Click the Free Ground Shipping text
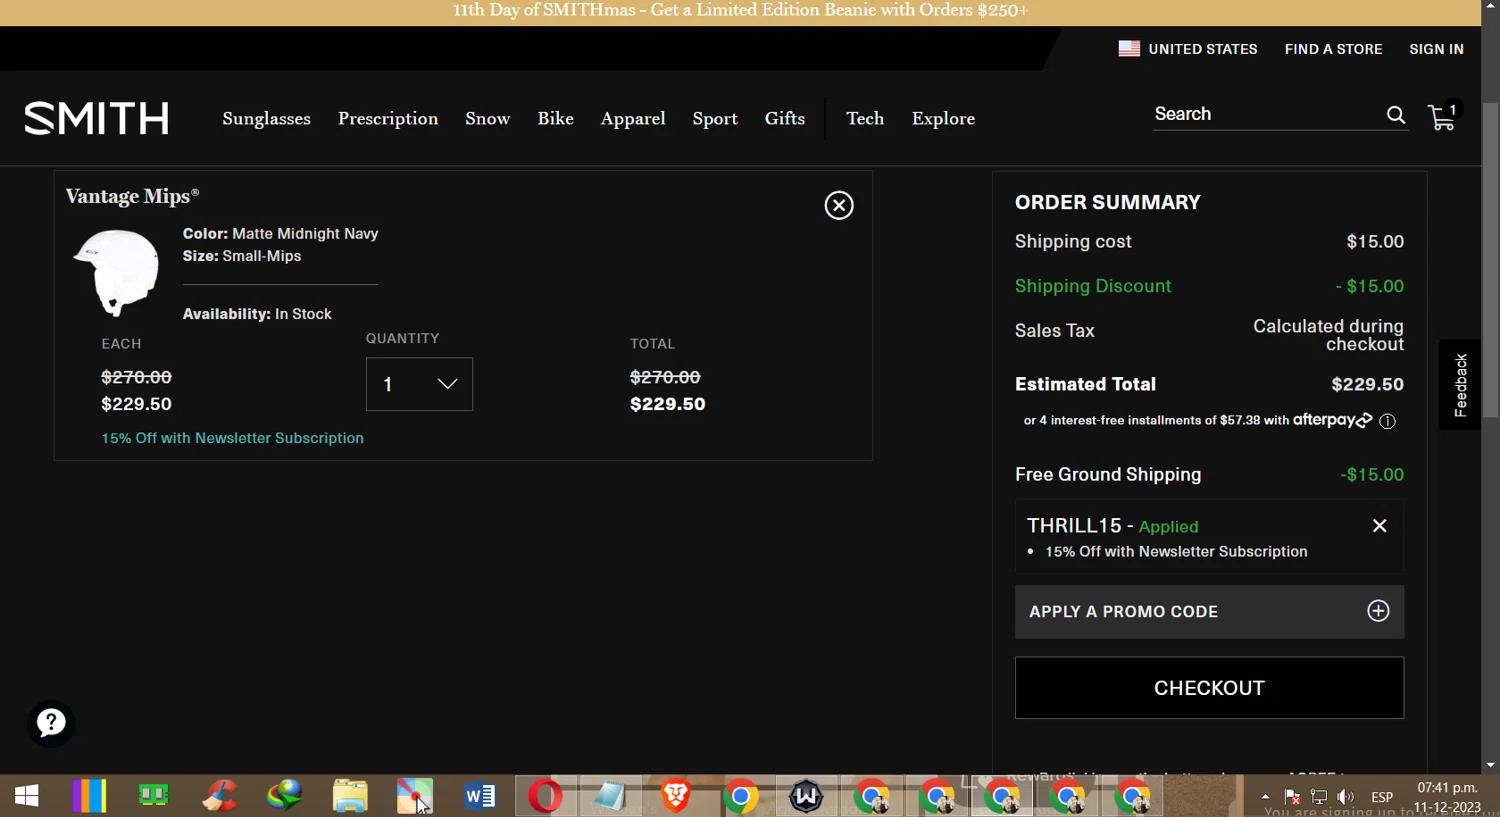Screen dimensions: 1500x817 click(x=1108, y=474)
